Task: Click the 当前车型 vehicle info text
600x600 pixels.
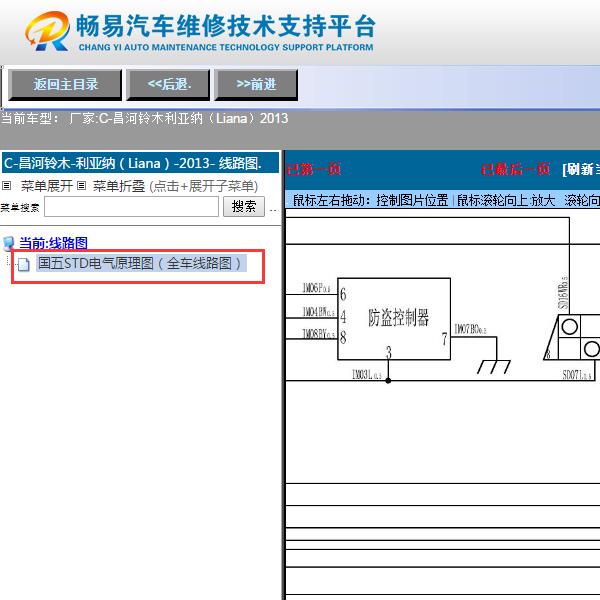Action: [145, 118]
